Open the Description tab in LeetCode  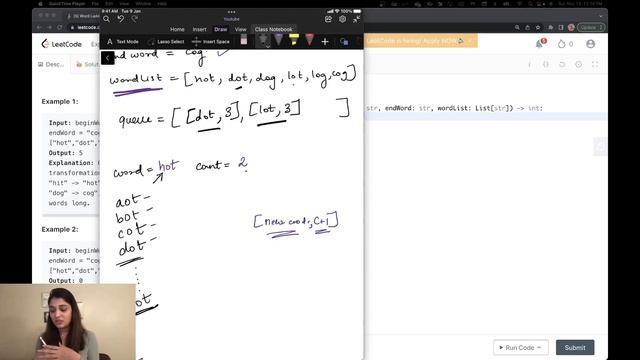pyautogui.click(x=51, y=64)
